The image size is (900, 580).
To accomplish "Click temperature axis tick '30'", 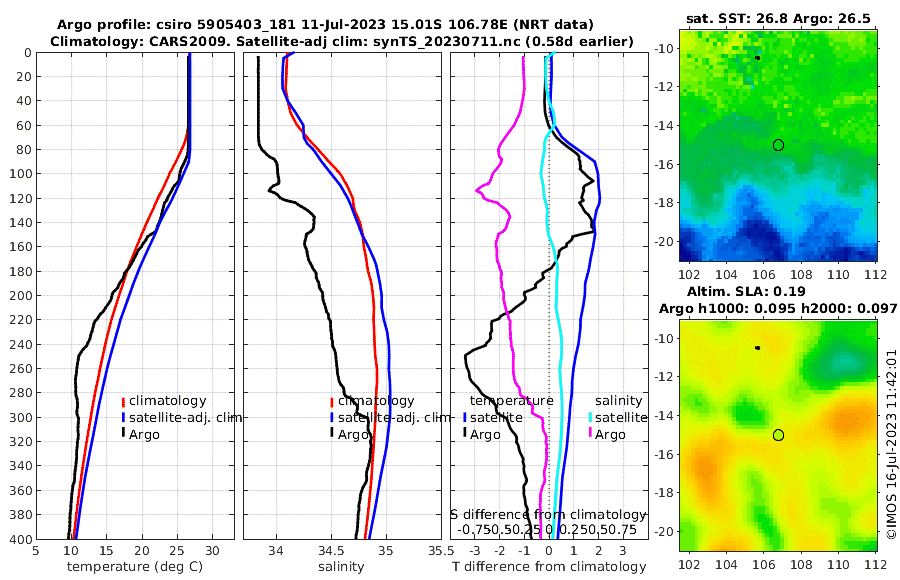I will coord(212,551).
